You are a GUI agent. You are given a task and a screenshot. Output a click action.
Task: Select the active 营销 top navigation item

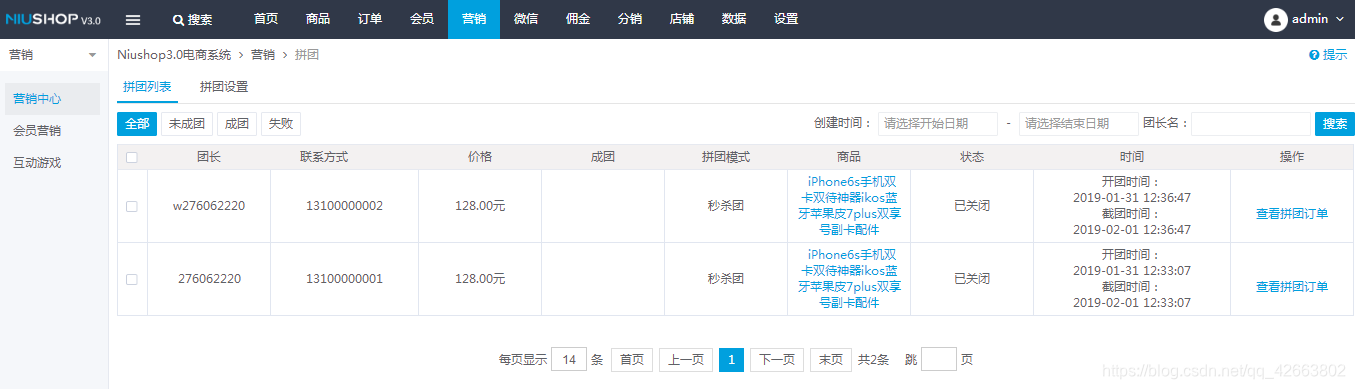point(474,19)
